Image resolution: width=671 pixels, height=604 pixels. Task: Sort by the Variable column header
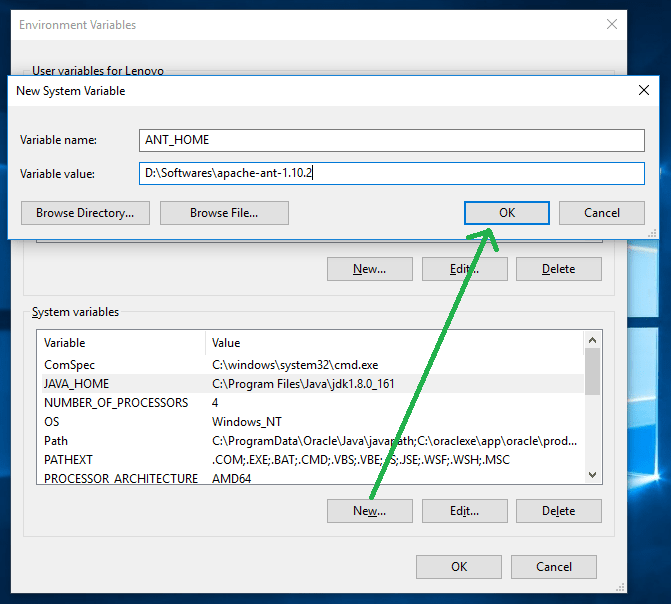pos(120,343)
